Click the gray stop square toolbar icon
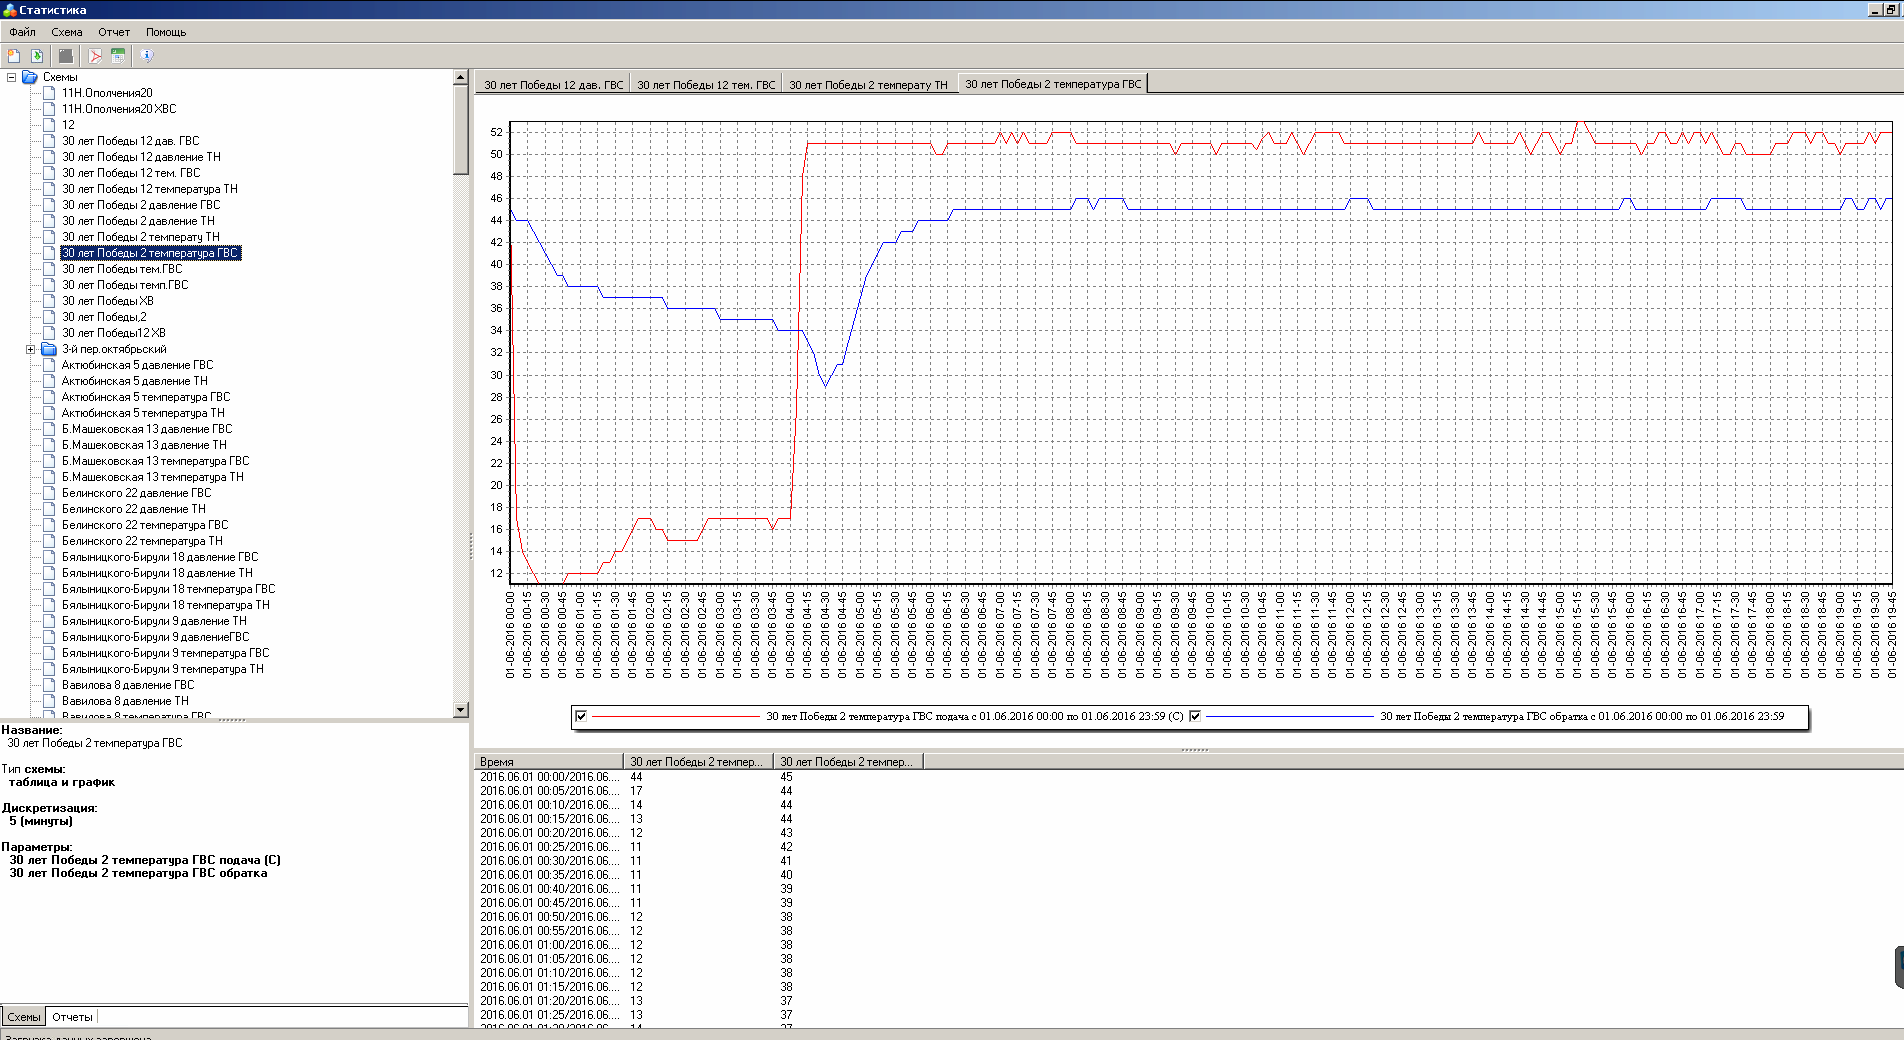Image resolution: width=1904 pixels, height=1040 pixels. (66, 56)
